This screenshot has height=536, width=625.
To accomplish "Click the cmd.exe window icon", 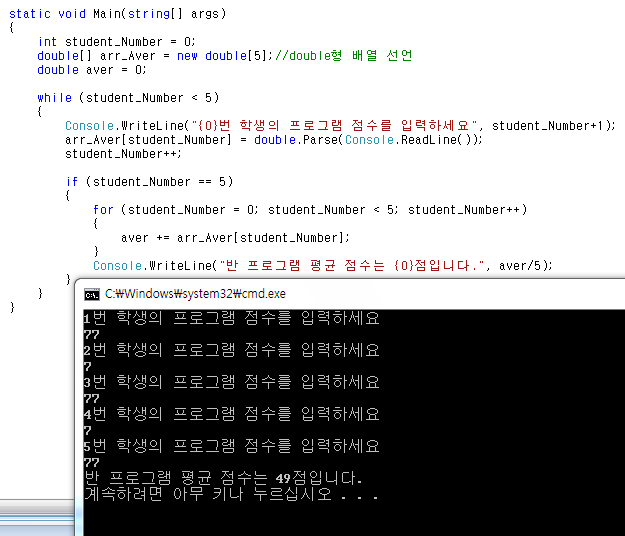I will 92,295.
